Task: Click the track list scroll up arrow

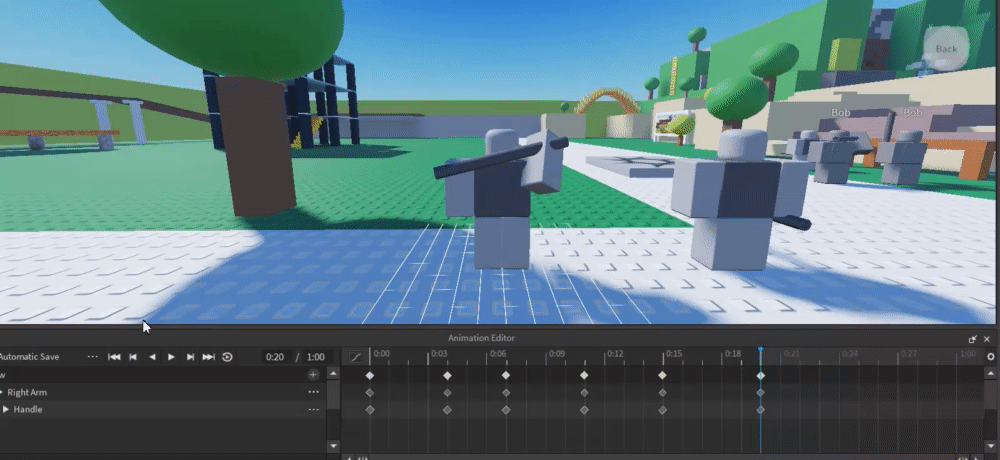Action: [x=334, y=373]
